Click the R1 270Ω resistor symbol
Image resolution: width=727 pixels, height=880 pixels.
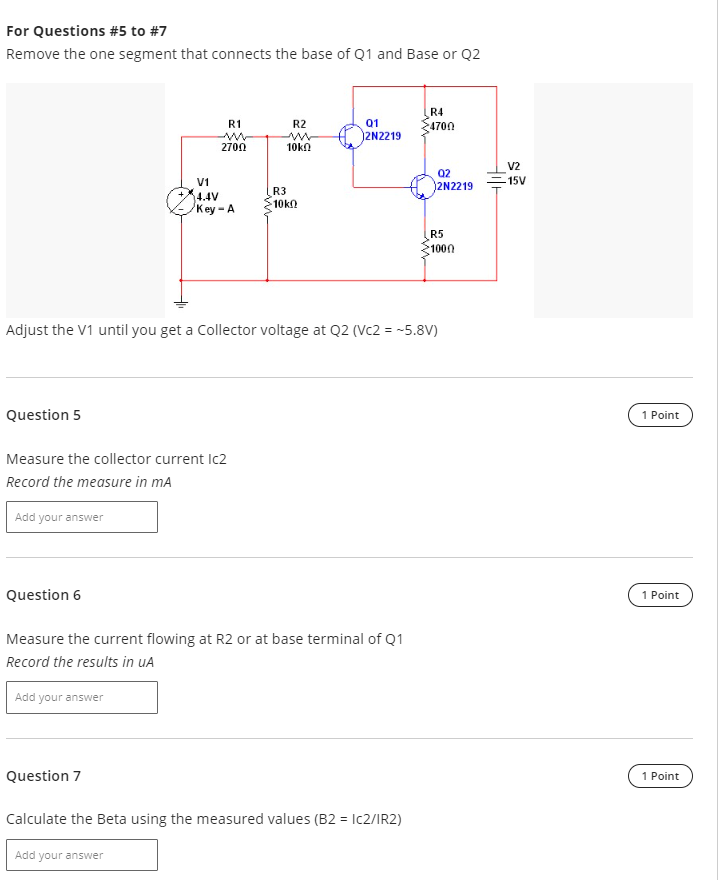(x=232, y=135)
